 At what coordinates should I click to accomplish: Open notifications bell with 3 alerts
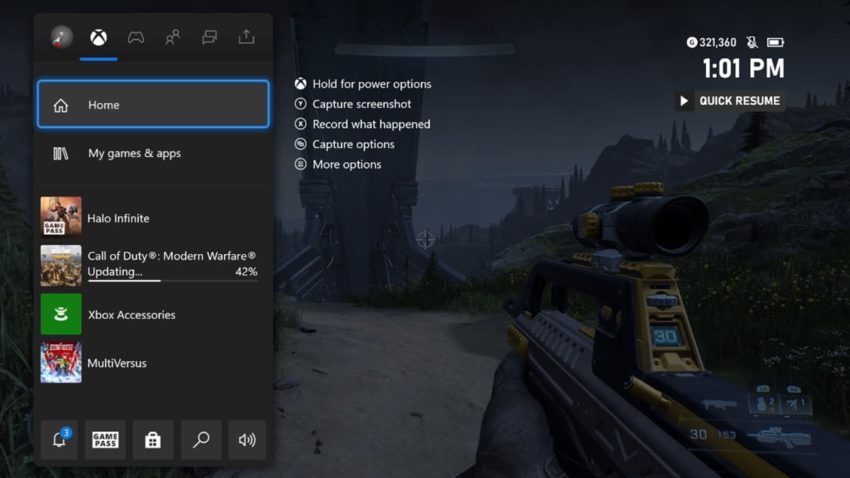[60, 440]
